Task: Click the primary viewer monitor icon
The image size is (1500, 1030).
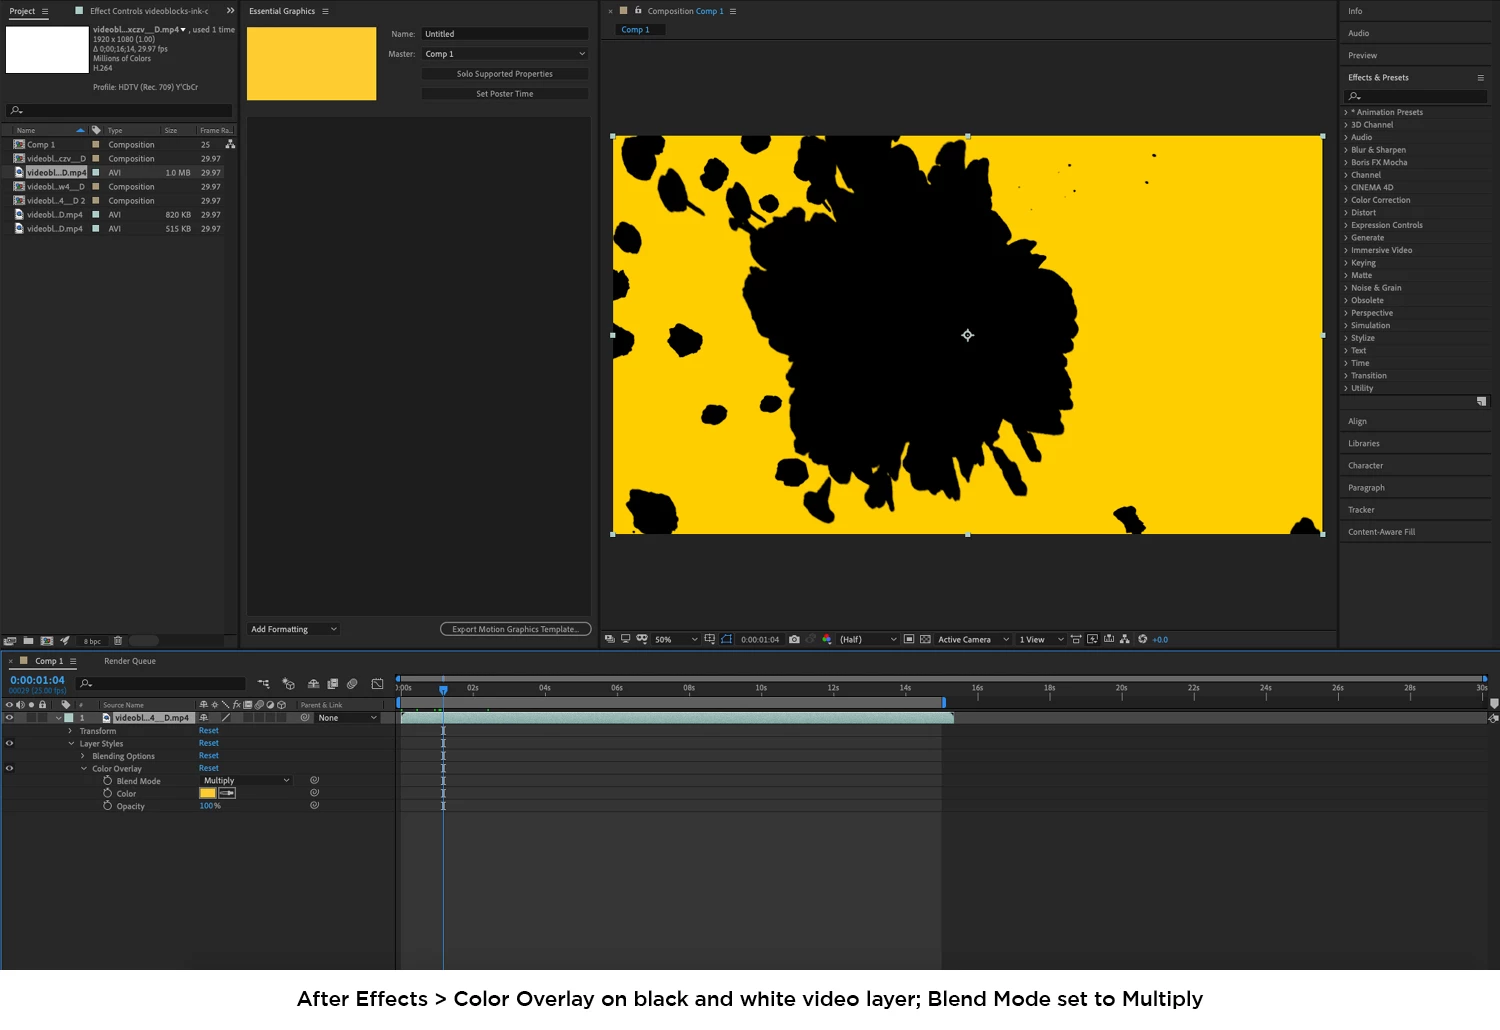Action: (626, 639)
